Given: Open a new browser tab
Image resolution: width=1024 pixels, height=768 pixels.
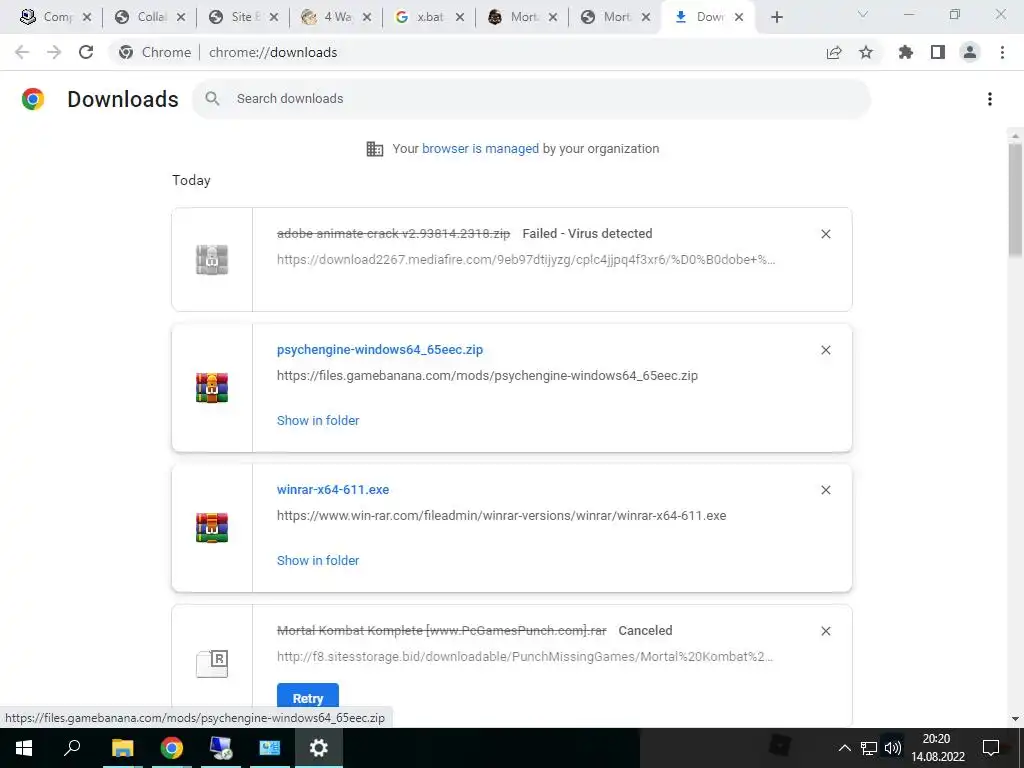Looking at the screenshot, I should tap(776, 17).
